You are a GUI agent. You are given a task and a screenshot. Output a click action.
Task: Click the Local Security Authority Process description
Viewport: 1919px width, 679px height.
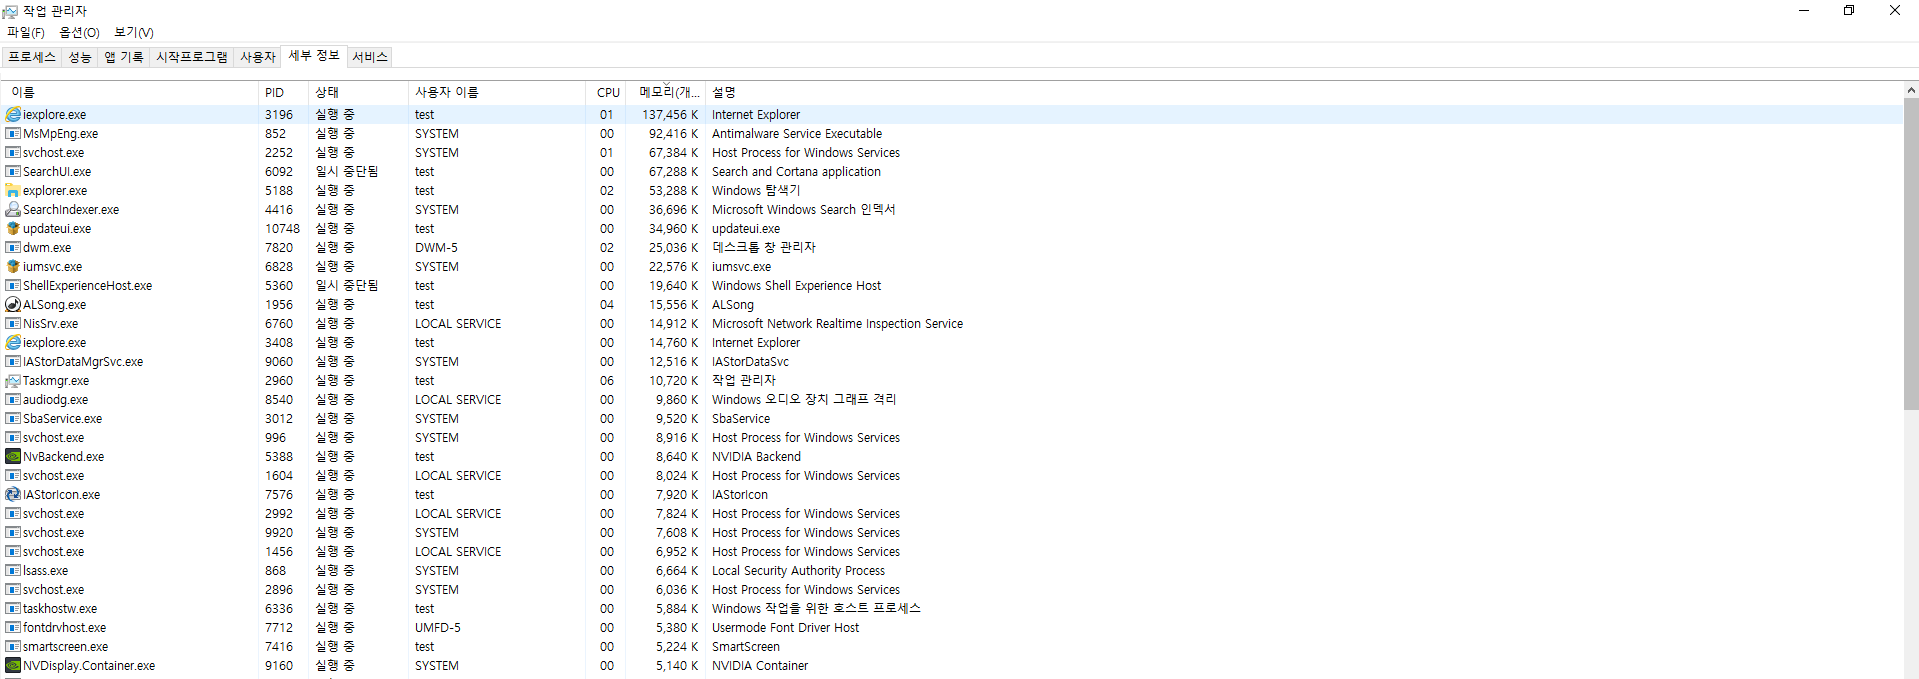coord(798,571)
